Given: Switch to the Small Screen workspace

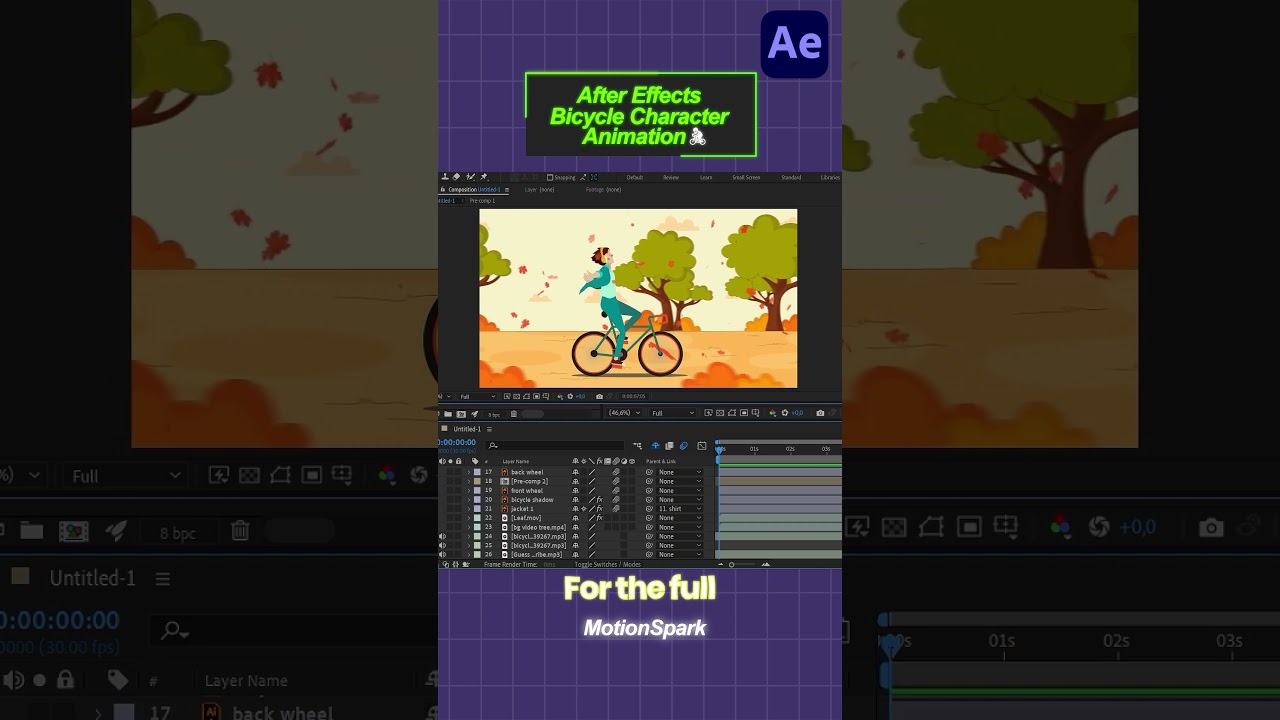Looking at the screenshot, I should coord(746,177).
